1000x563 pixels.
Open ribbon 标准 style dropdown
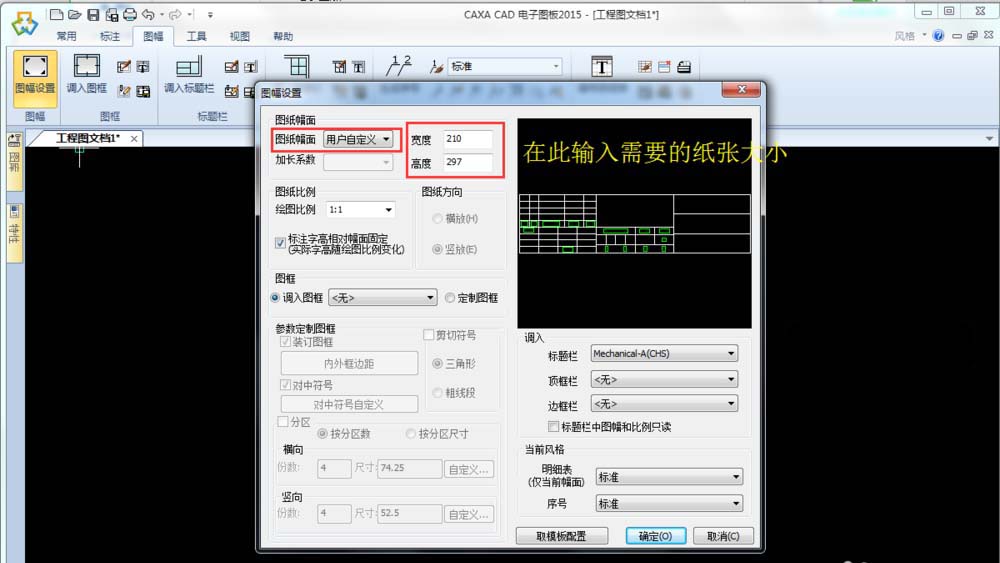click(505, 66)
